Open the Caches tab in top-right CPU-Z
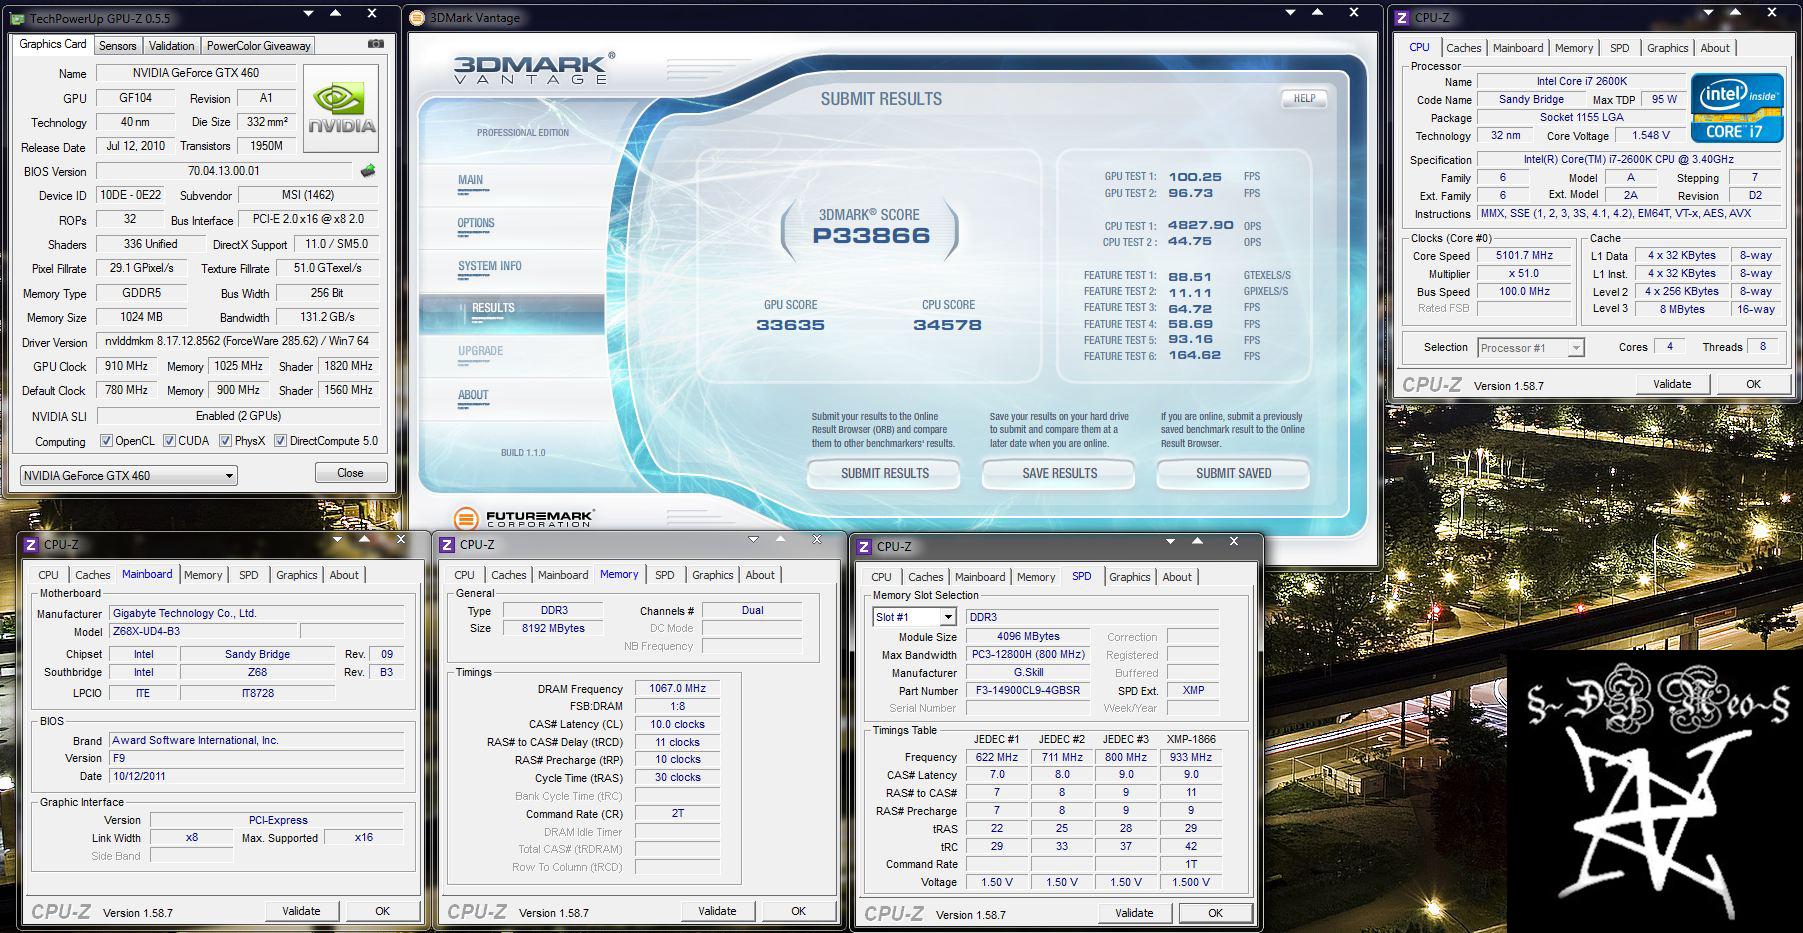 pos(1463,48)
